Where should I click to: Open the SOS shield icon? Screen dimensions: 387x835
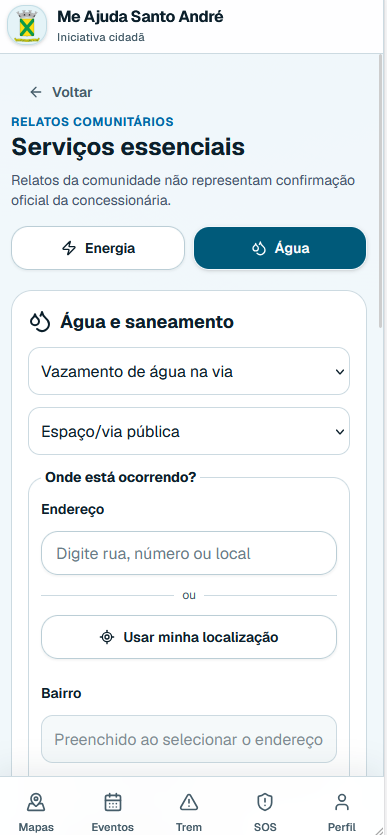265,801
